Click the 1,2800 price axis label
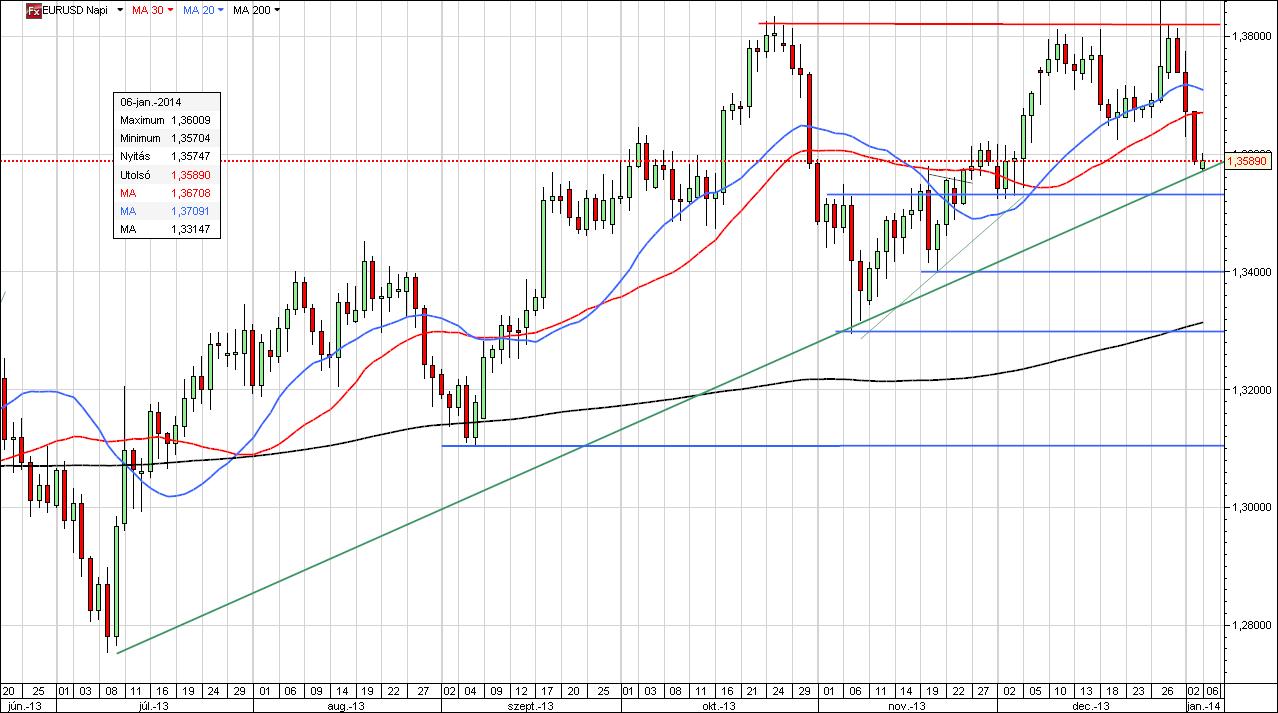The width and height of the screenshot is (1278, 713). point(1251,626)
